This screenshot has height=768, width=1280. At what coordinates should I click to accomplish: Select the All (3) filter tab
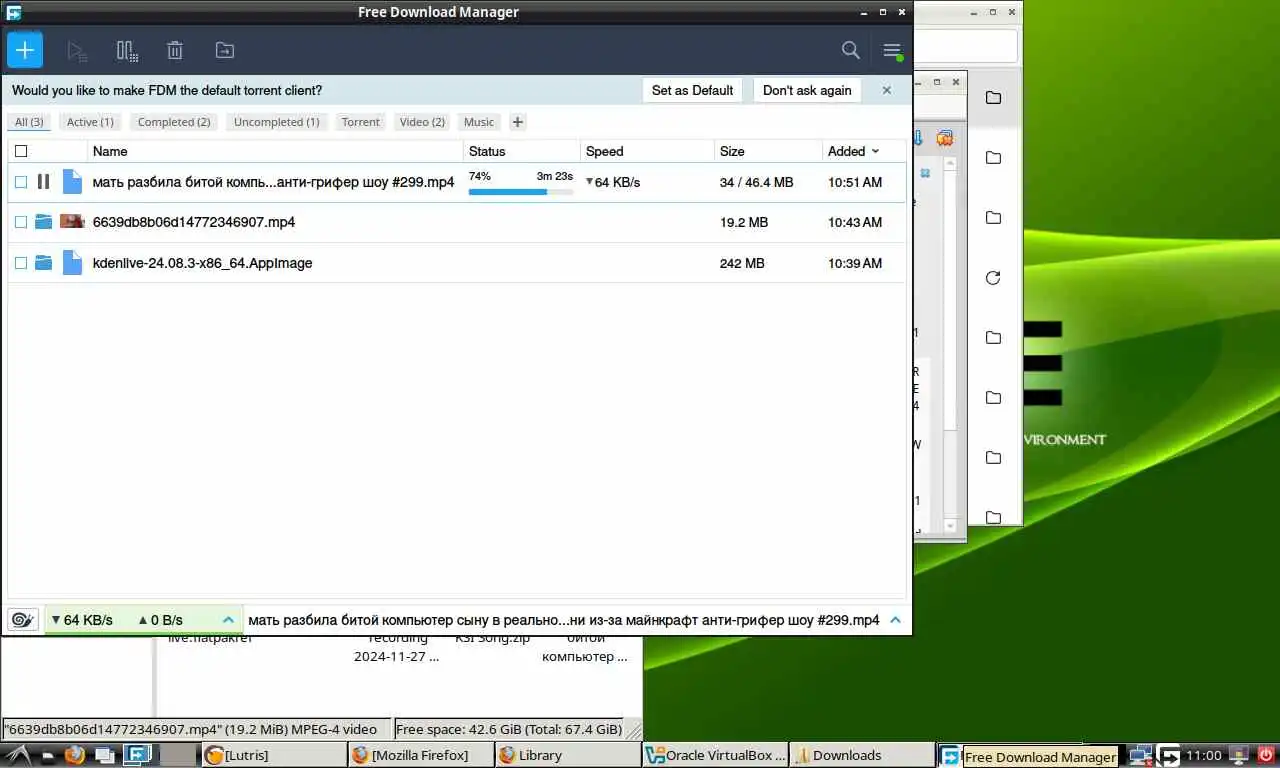tap(29, 122)
